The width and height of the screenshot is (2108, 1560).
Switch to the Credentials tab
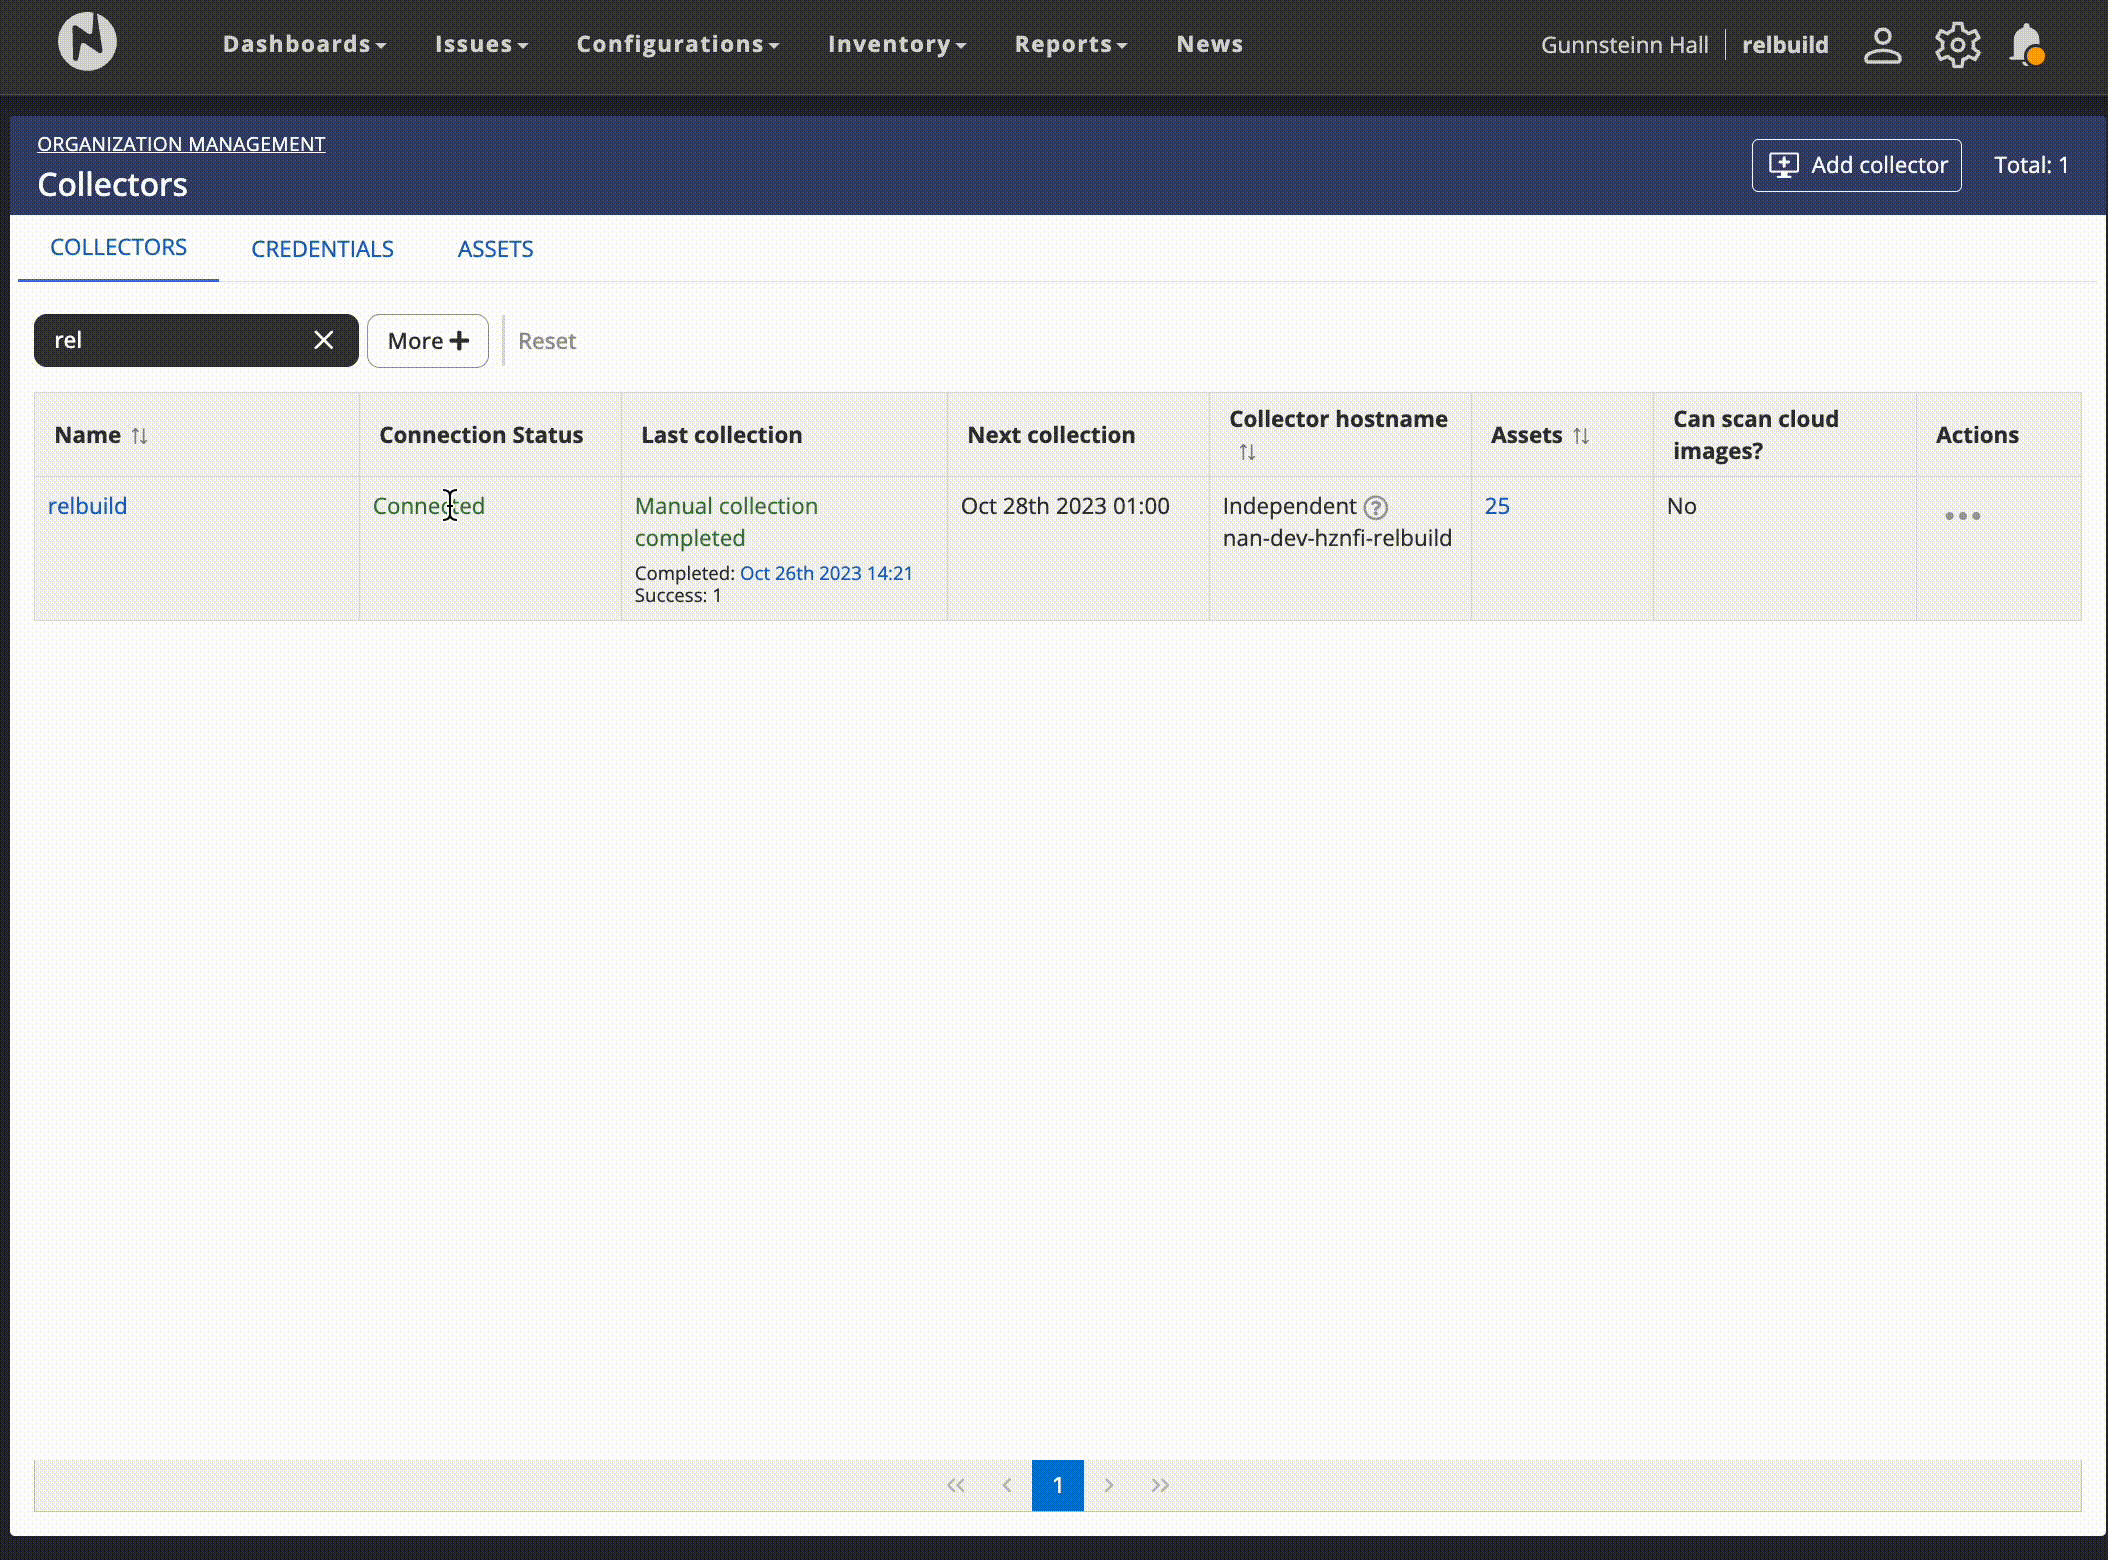coord(322,249)
